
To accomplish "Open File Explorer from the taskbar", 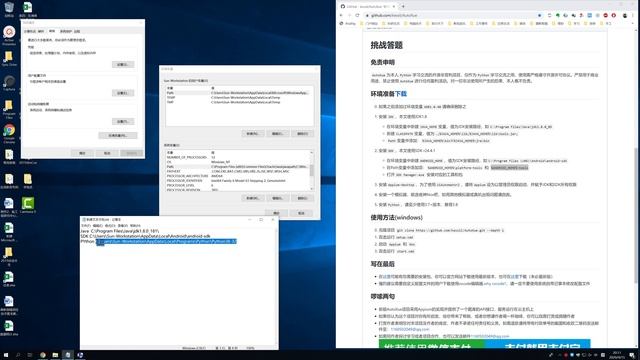I will pyautogui.click(x=55, y=355).
